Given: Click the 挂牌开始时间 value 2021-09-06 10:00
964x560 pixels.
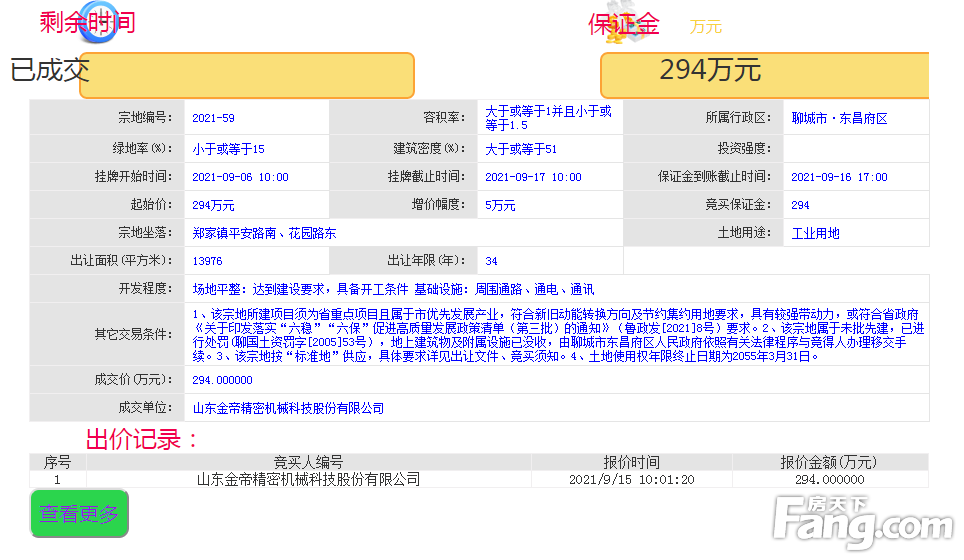Looking at the screenshot, I should coord(240,177).
